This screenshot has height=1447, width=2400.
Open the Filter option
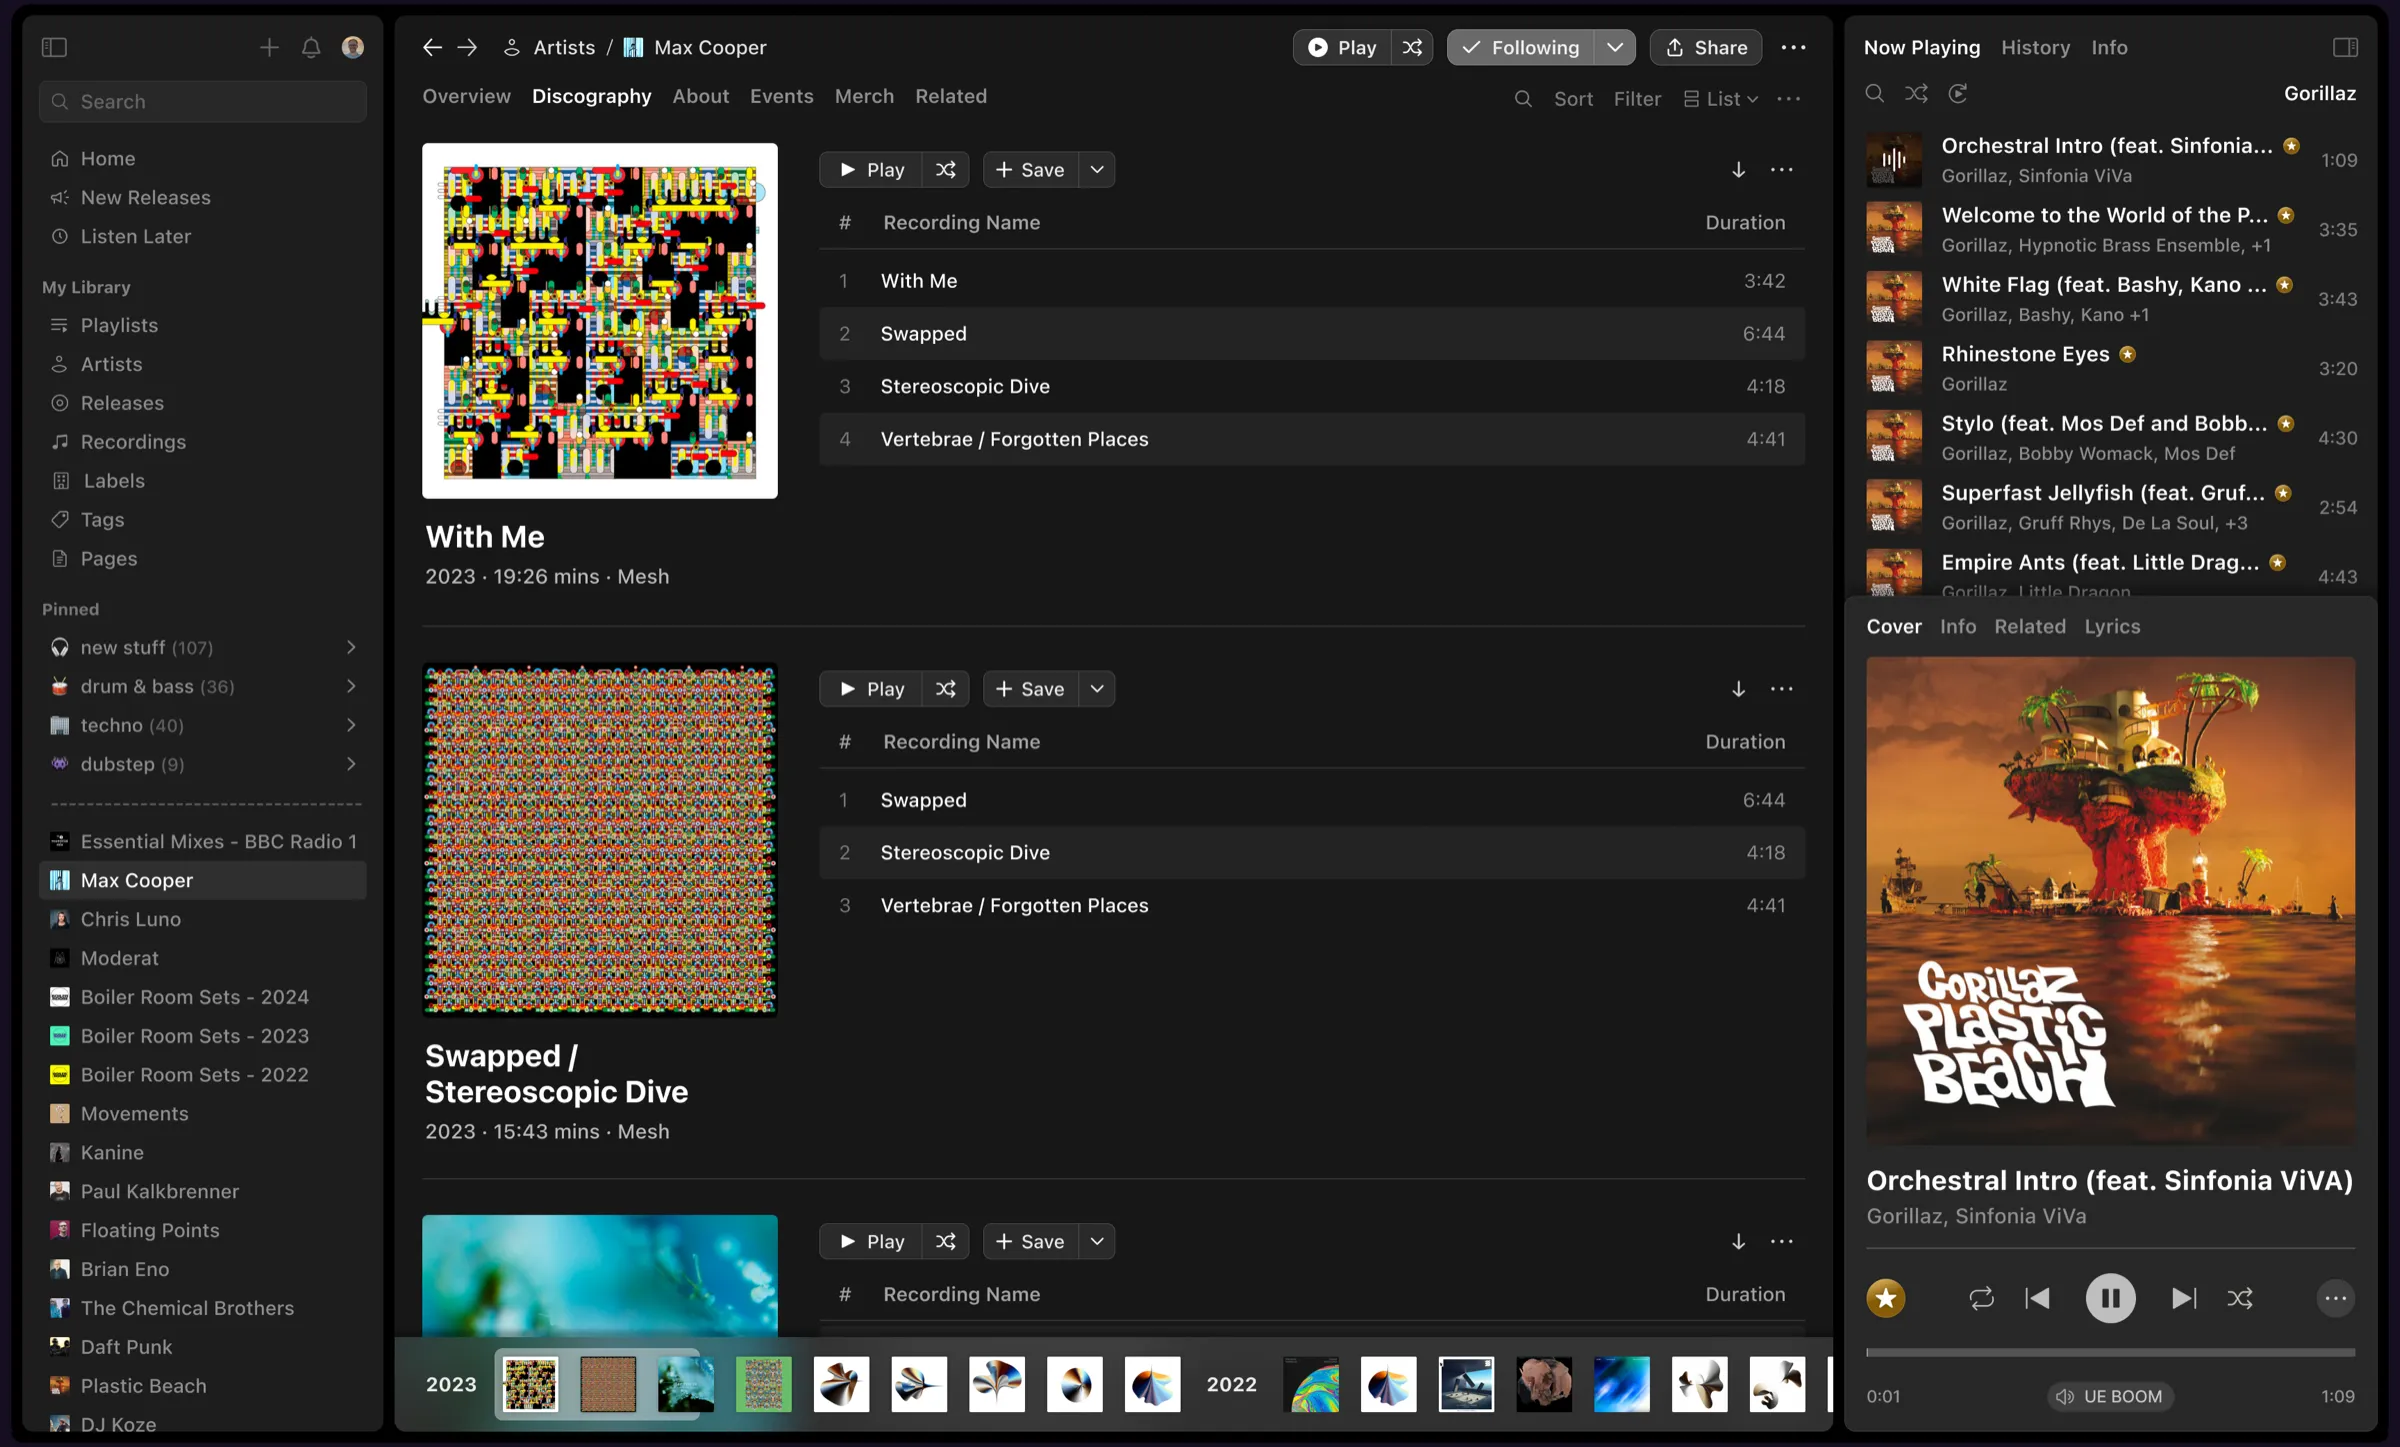click(x=1636, y=99)
